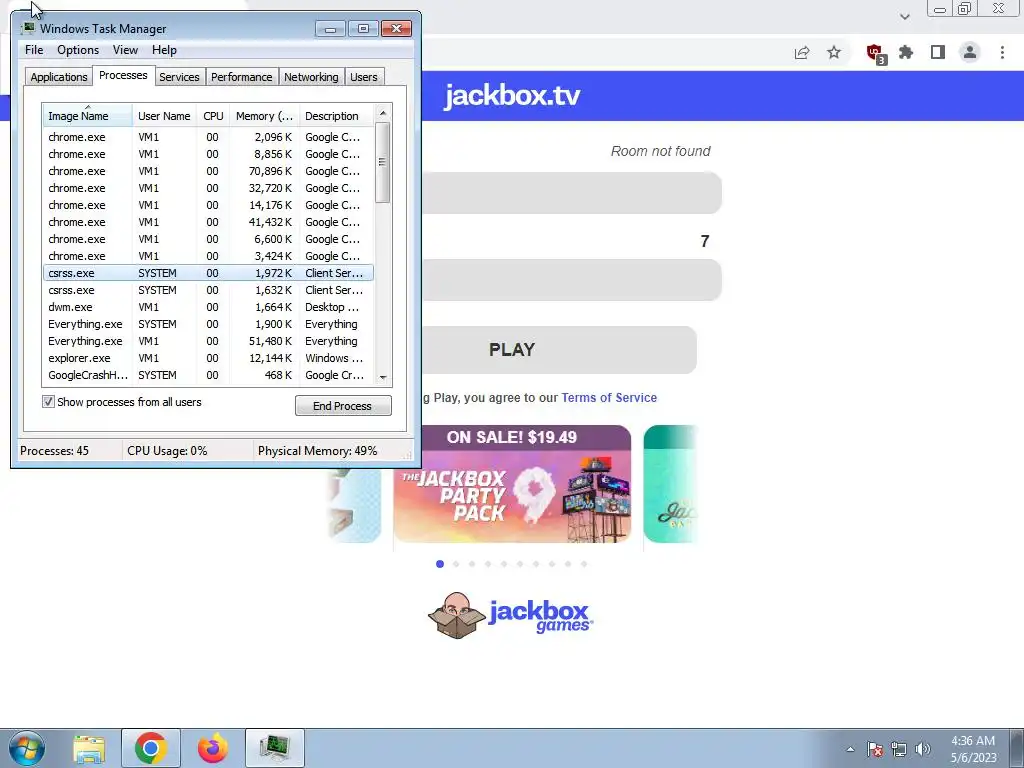Select the first carousel dot indicator
This screenshot has width=1024, height=768.
click(x=440, y=564)
